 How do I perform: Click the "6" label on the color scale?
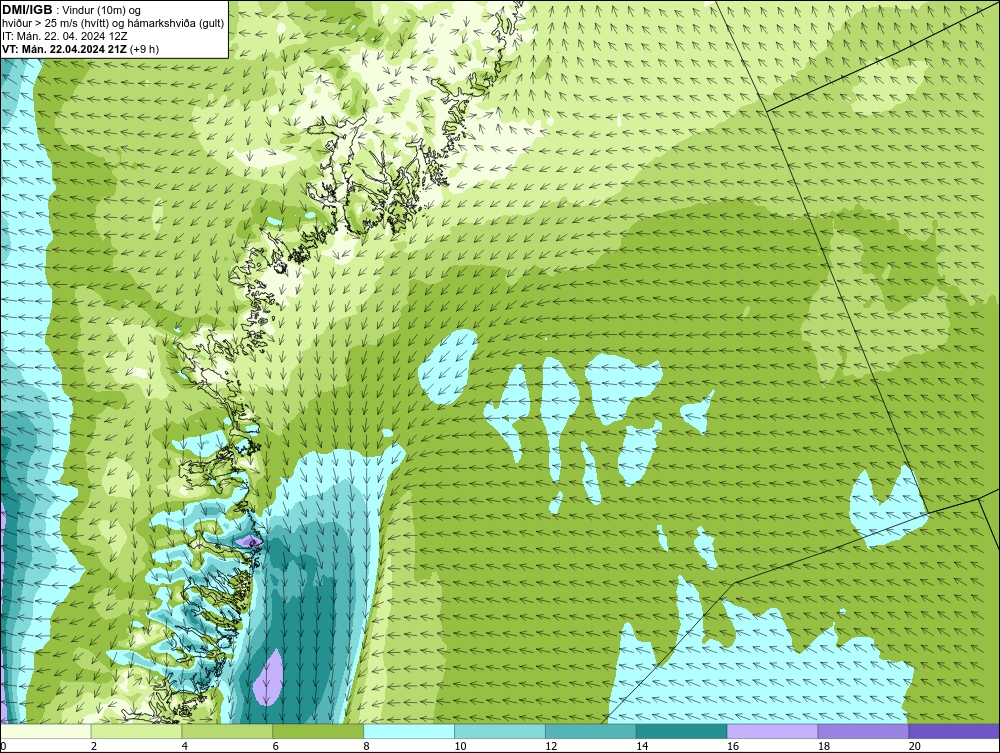click(x=276, y=746)
